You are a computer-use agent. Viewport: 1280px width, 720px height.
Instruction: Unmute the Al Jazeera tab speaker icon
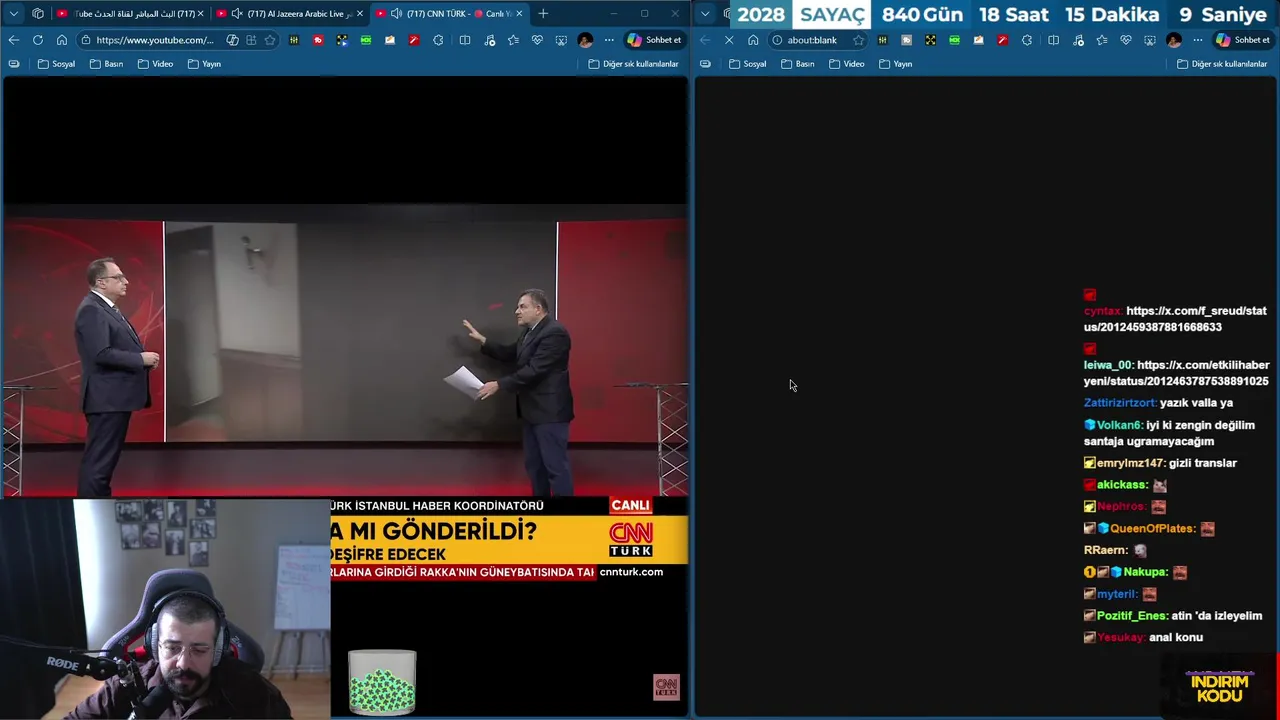(x=237, y=14)
